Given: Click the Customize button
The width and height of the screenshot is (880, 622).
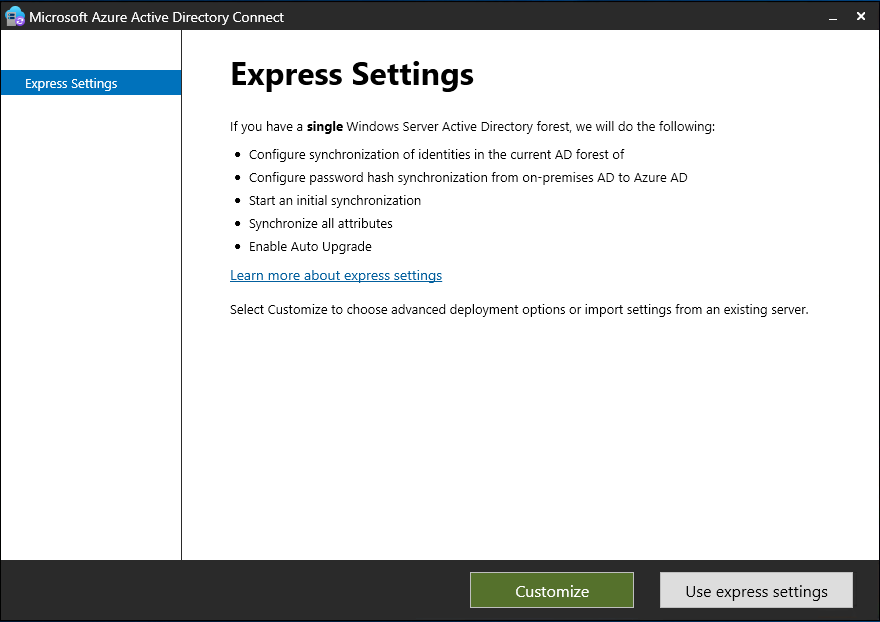Looking at the screenshot, I should 552,591.
